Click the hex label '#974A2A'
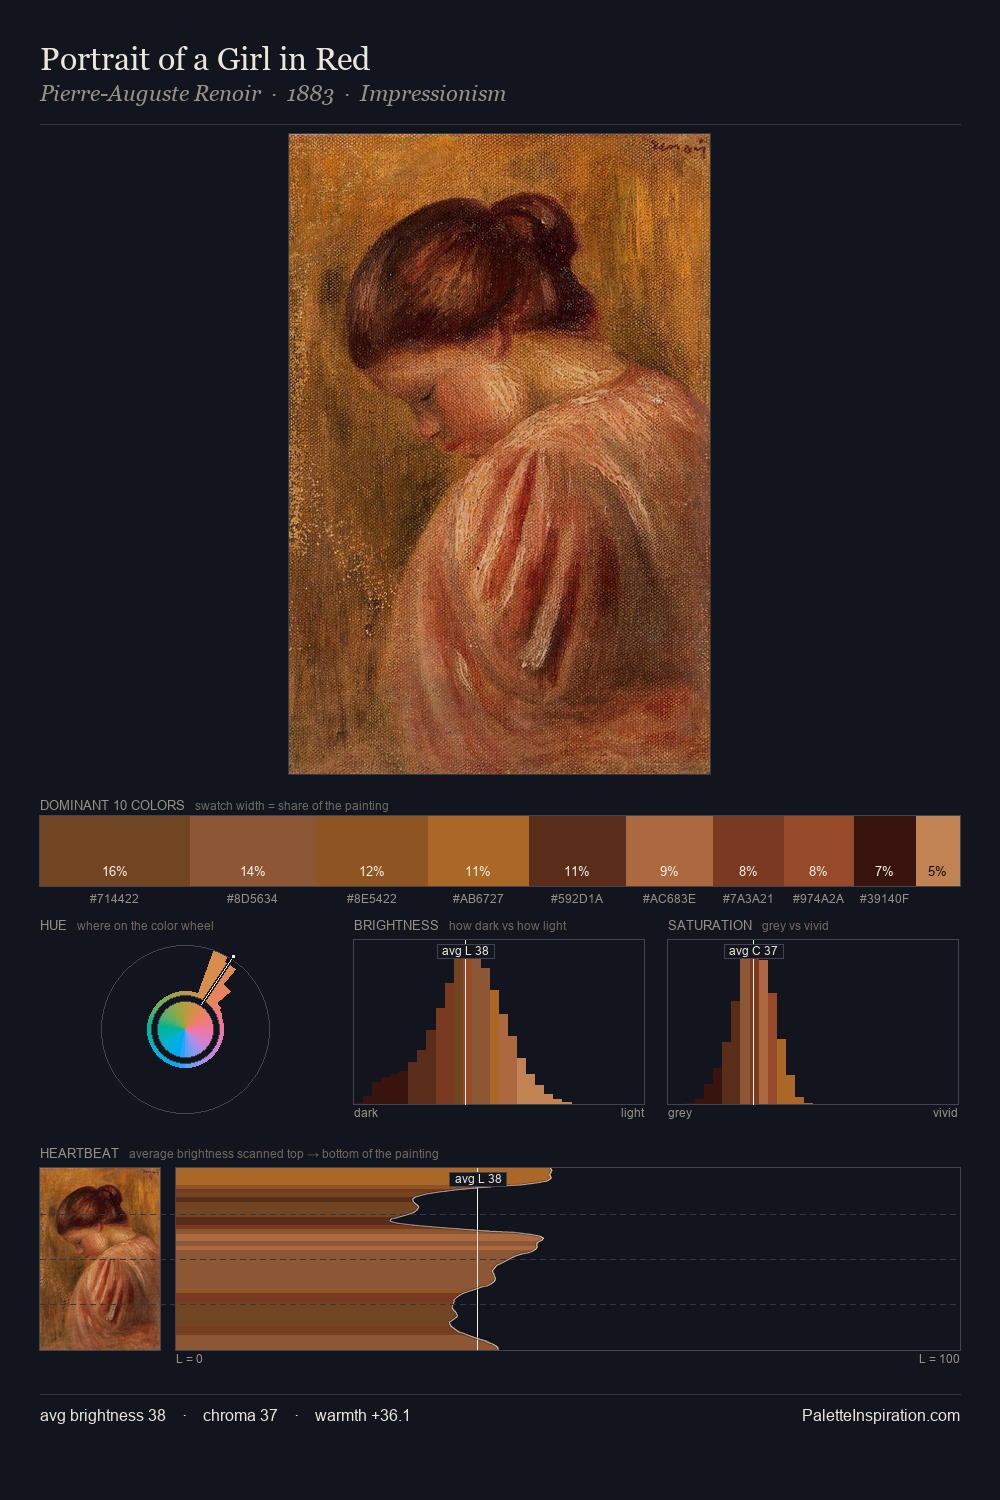The height and width of the screenshot is (1500, 1000). click(818, 899)
